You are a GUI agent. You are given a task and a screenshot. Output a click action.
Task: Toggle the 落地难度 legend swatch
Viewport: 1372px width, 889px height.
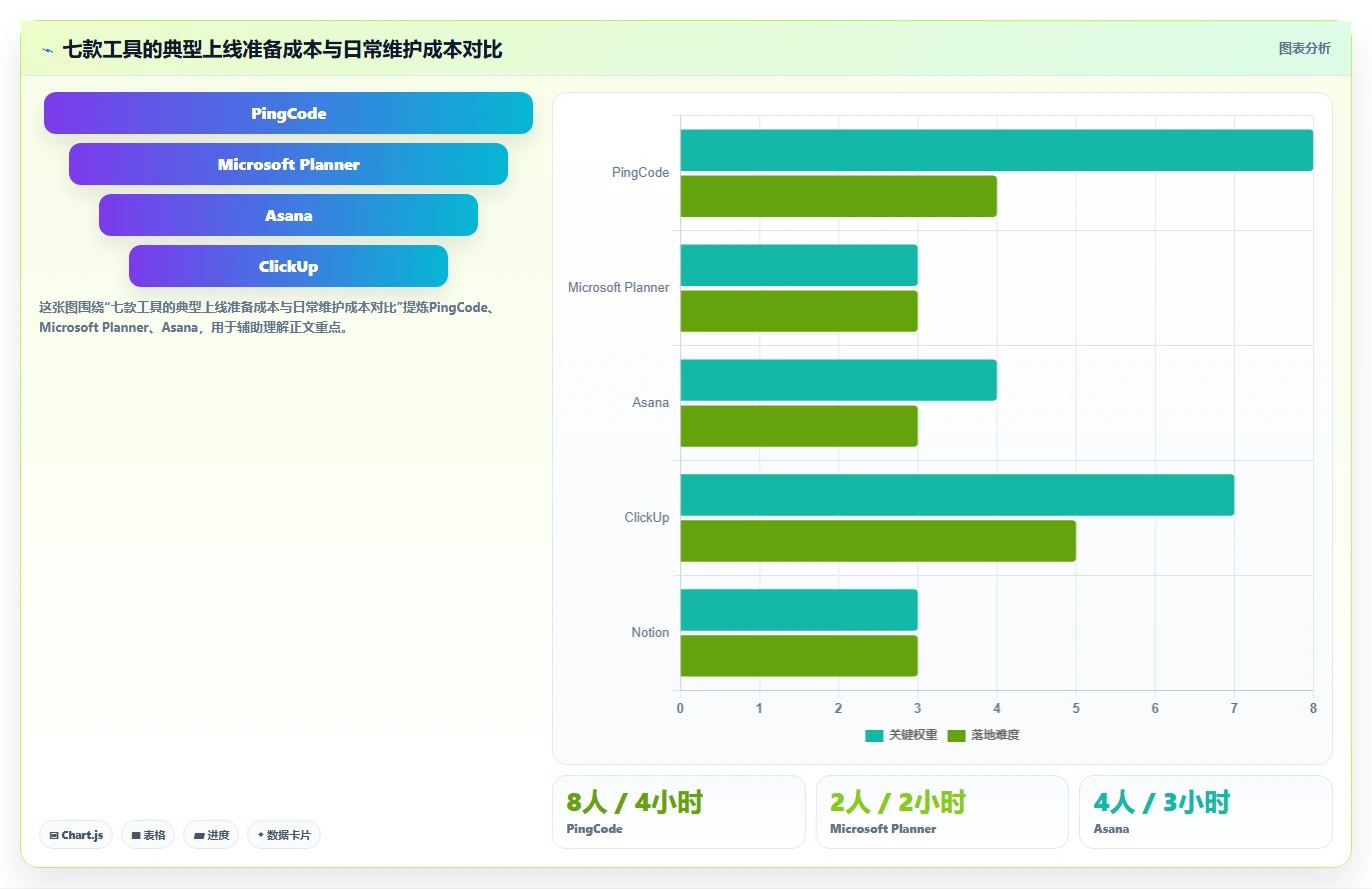956,736
